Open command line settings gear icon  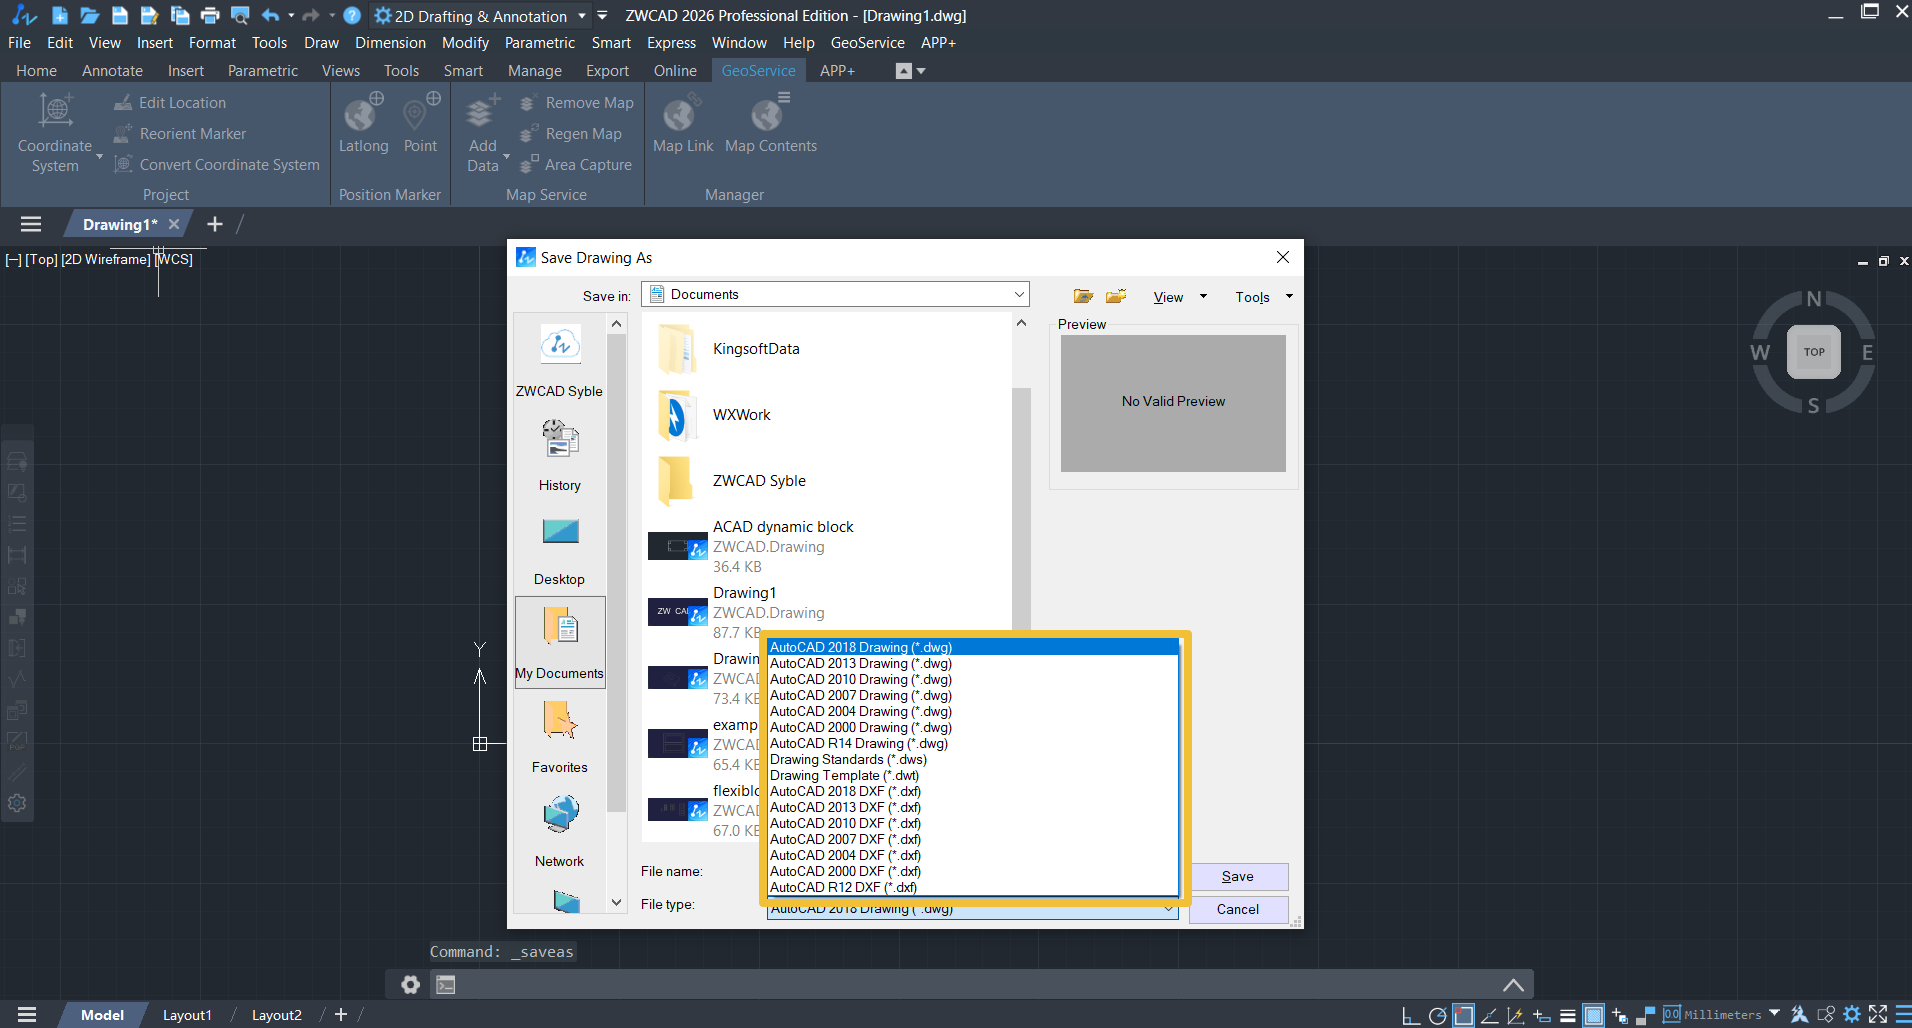[x=410, y=985]
